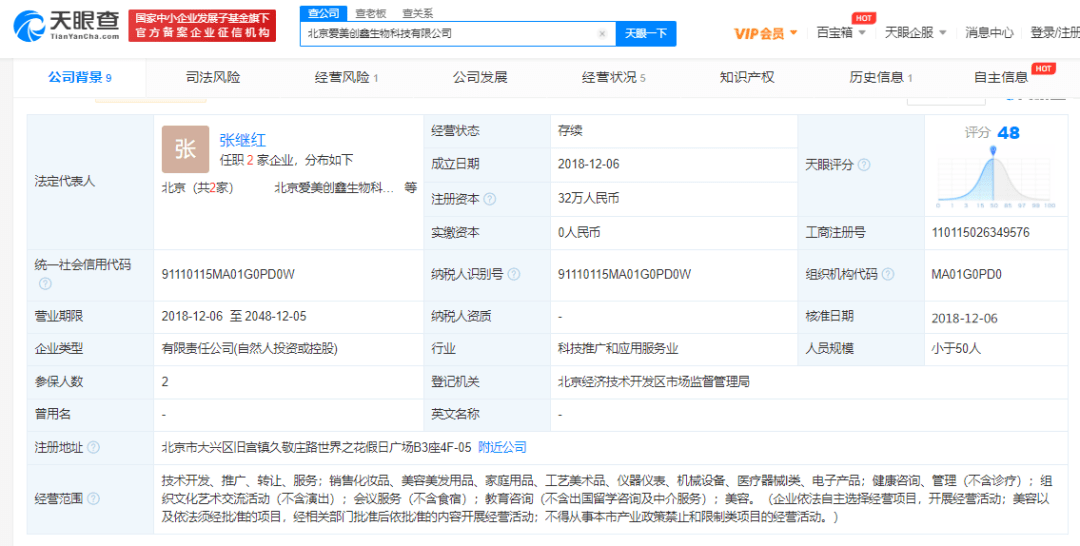Open the 天眼企服 dropdown
The height and width of the screenshot is (546, 1080).
(914, 33)
